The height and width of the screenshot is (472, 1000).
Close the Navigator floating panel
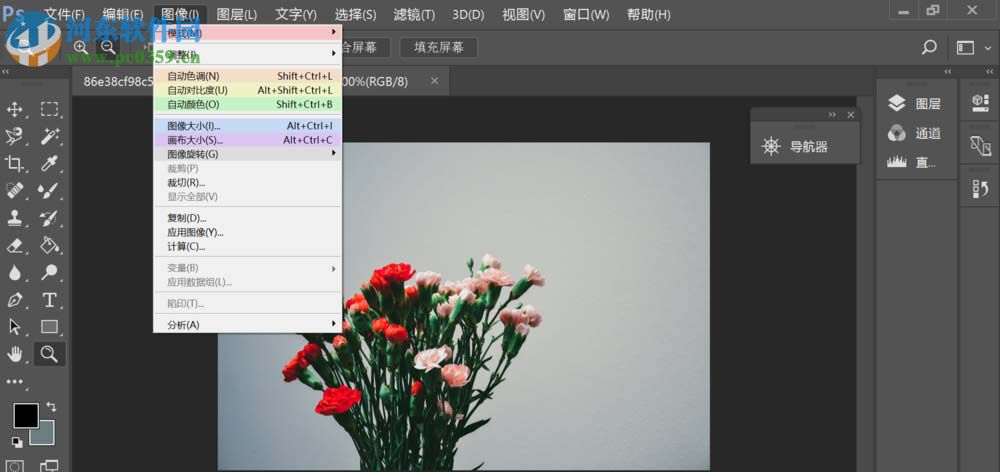click(x=851, y=115)
